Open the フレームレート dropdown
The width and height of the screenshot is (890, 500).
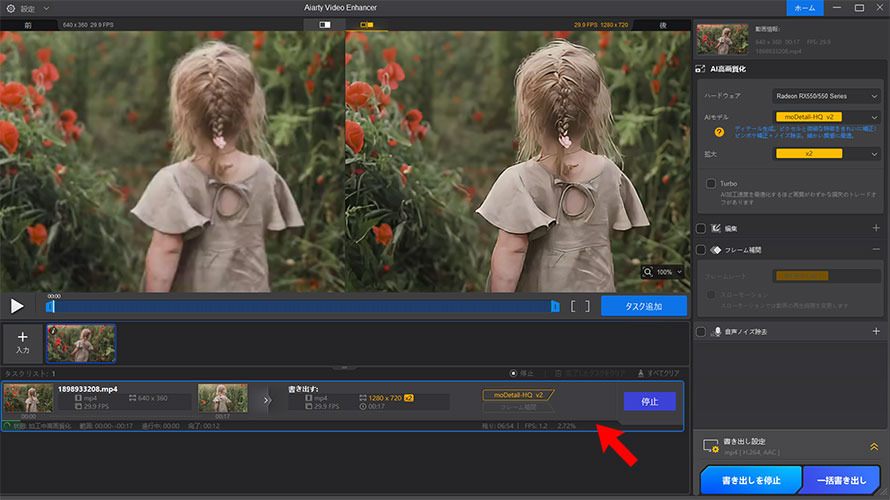click(826, 276)
